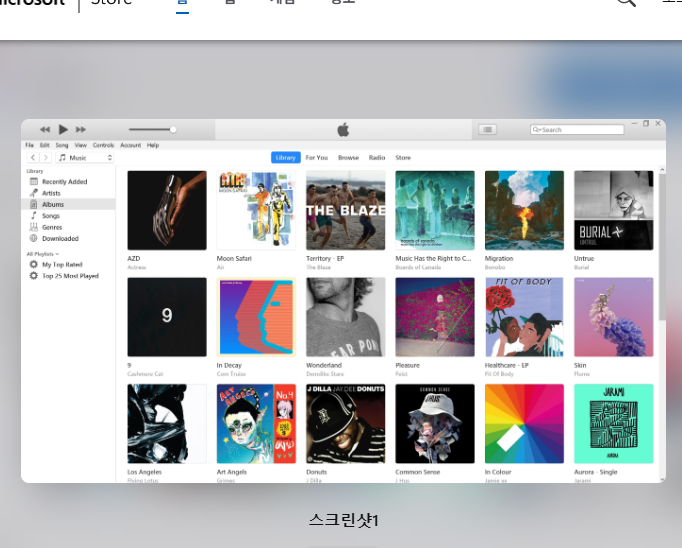Screen dimensions: 682x548
Task: Go forward with the right chevron button
Action: click(46, 157)
